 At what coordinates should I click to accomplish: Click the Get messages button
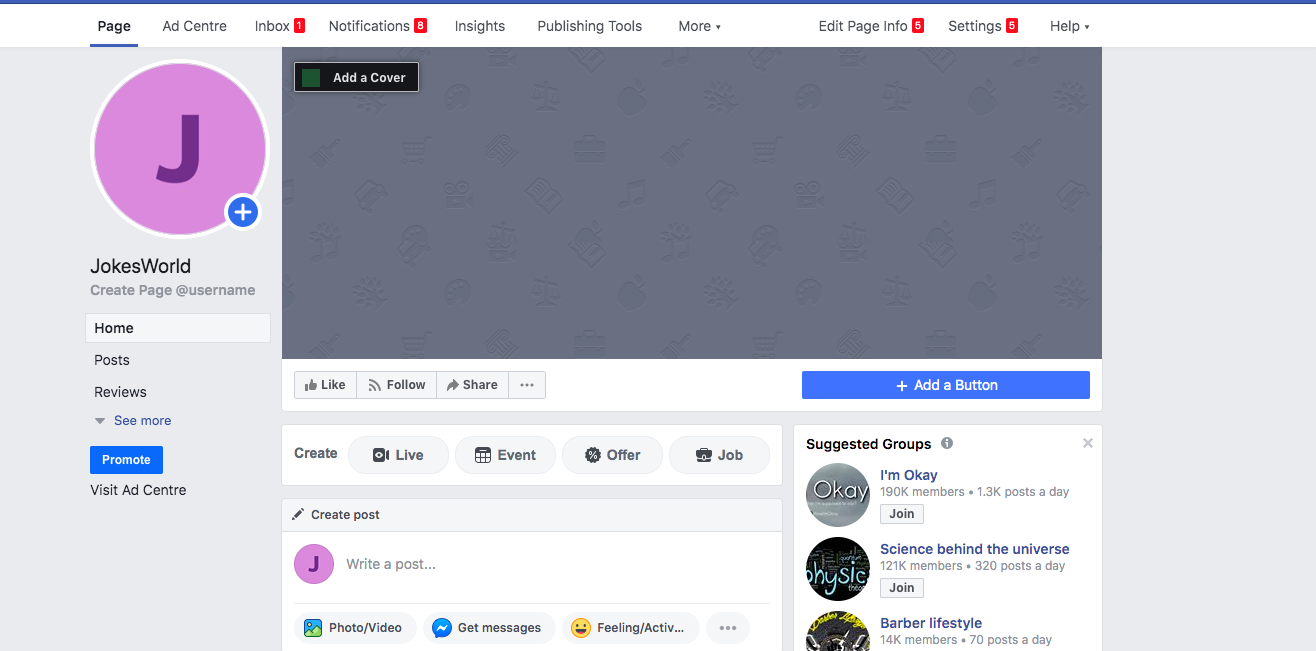pos(489,628)
